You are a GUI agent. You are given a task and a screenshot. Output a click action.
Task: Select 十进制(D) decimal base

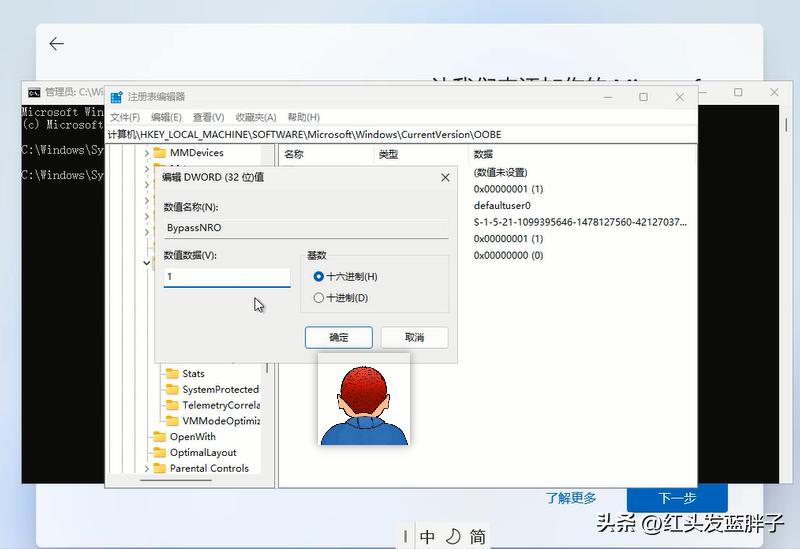pyautogui.click(x=341, y=297)
